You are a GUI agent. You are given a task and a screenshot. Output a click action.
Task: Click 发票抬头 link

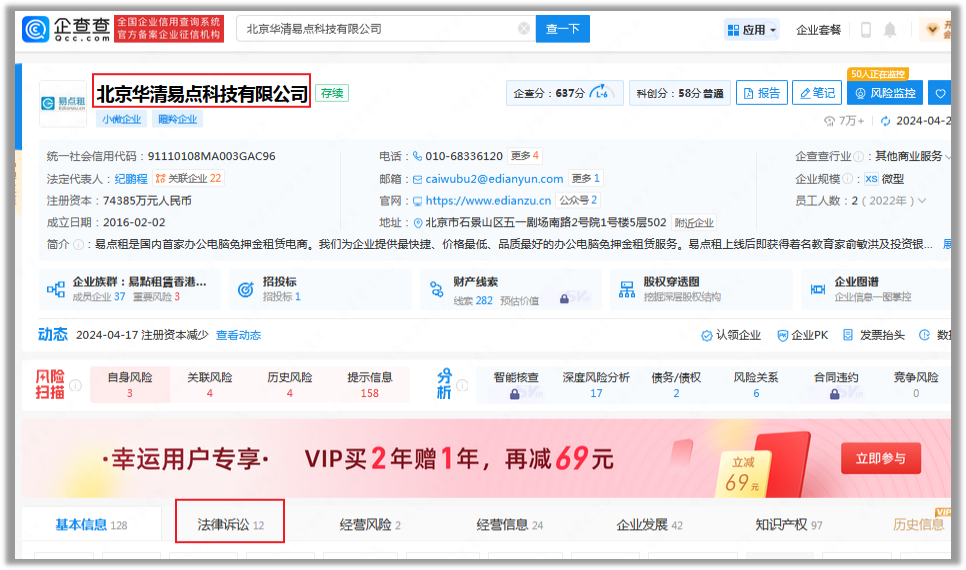pos(874,335)
